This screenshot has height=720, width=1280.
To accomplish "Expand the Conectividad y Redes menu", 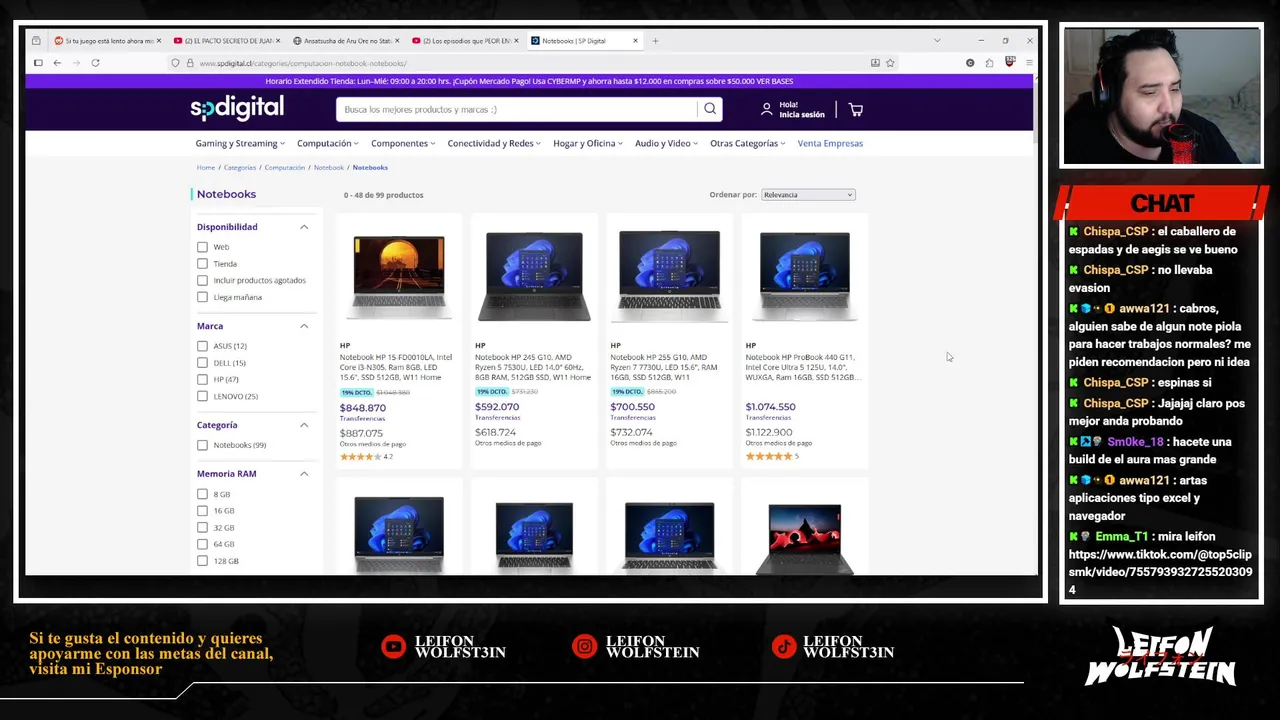I will click(x=494, y=143).
